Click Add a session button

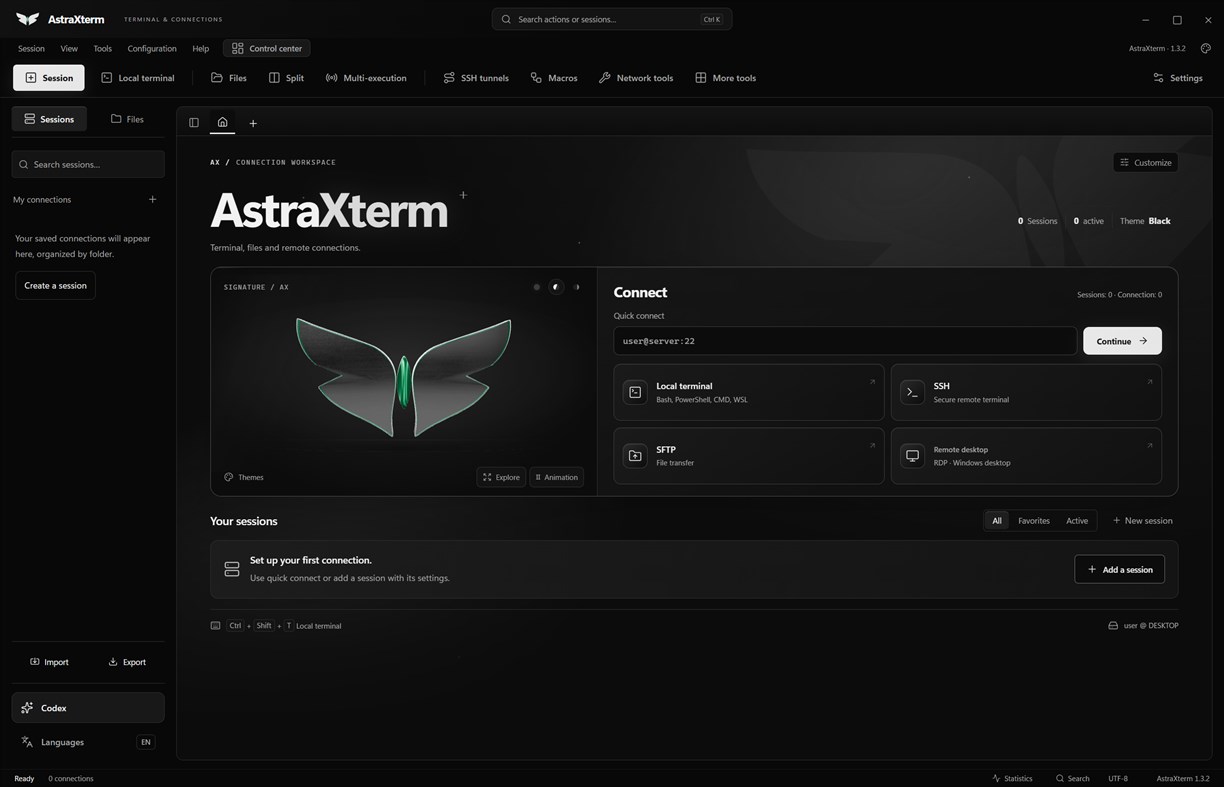pos(1119,569)
